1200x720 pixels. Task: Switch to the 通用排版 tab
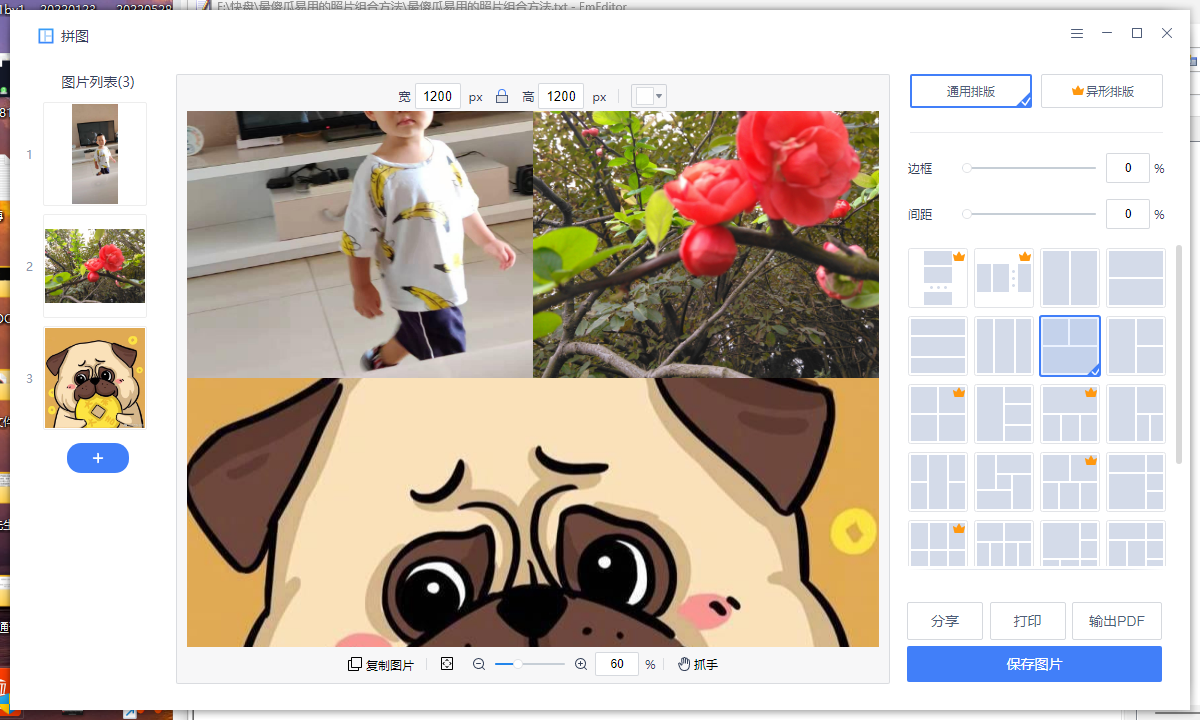(x=971, y=91)
